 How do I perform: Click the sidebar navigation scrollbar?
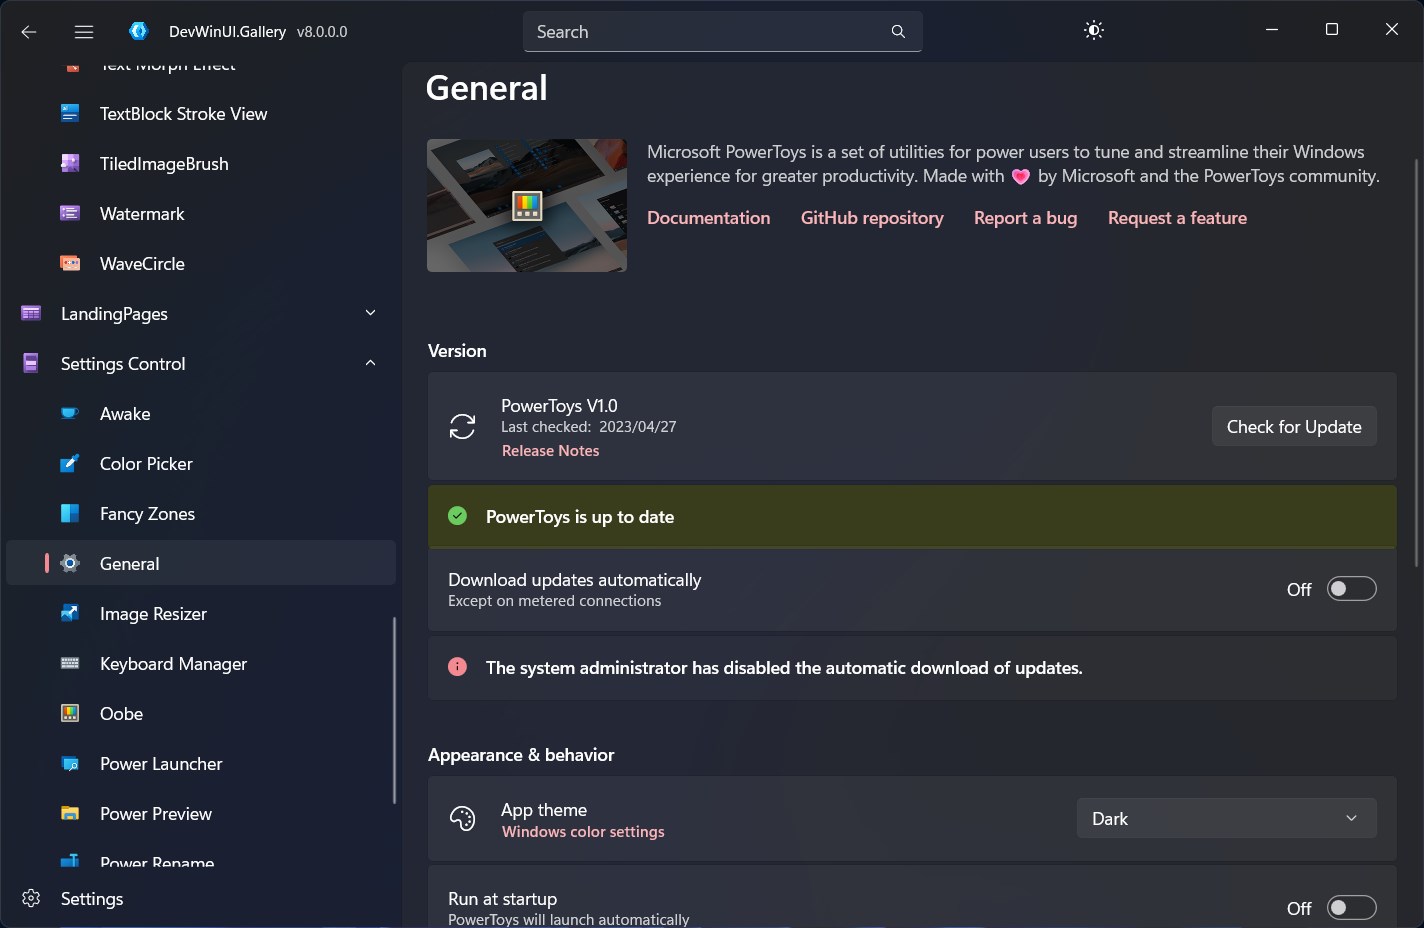[x=394, y=710]
